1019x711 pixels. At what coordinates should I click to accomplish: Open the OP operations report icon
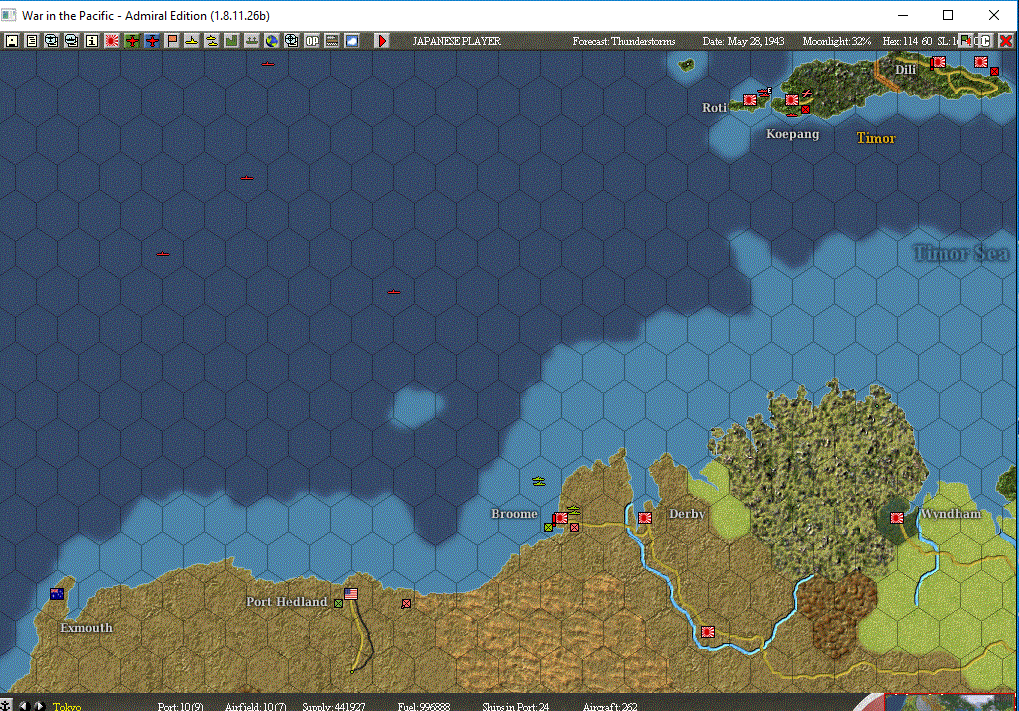point(312,41)
